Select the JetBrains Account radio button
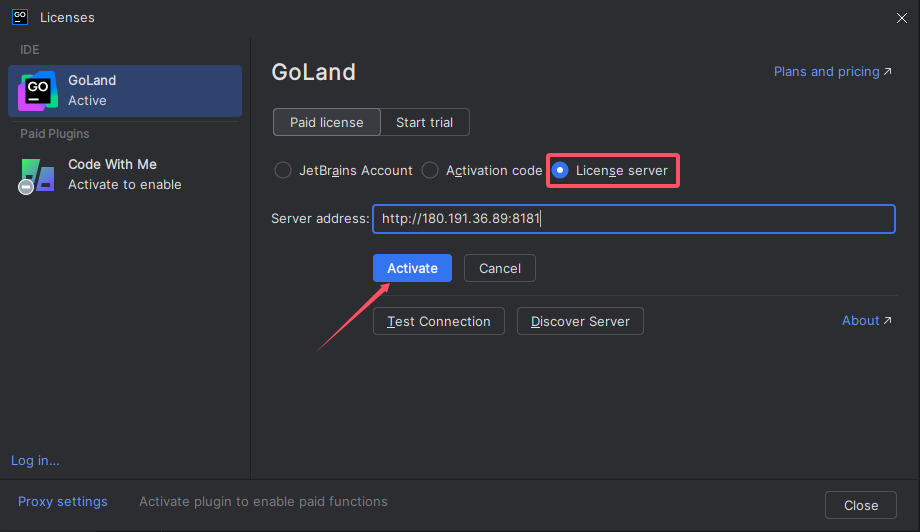 click(283, 170)
